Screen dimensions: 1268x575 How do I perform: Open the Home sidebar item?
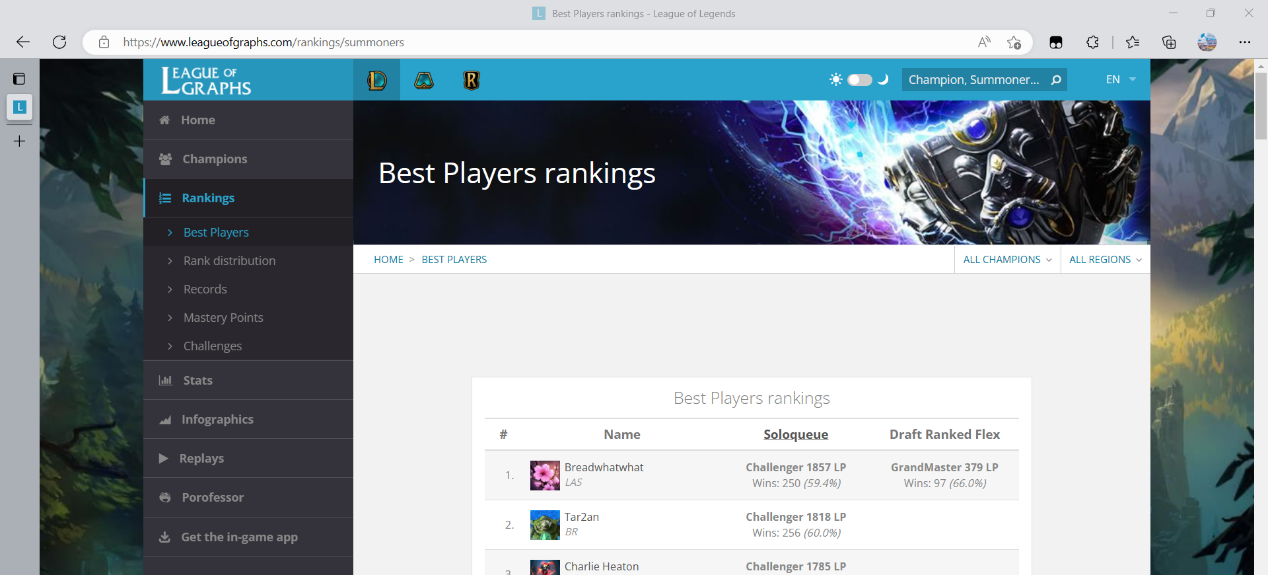248,120
